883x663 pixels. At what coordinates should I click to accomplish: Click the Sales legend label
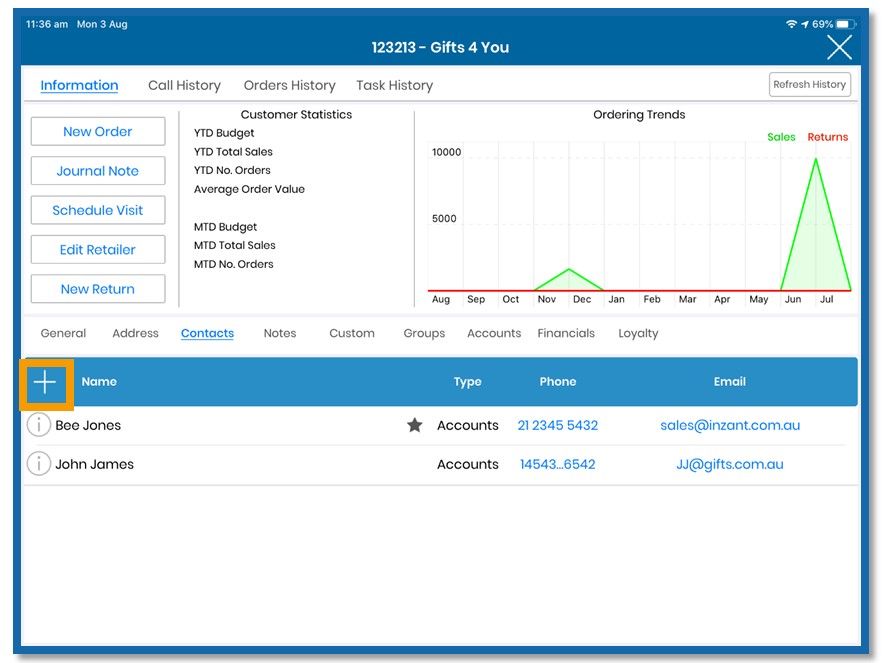(x=781, y=137)
